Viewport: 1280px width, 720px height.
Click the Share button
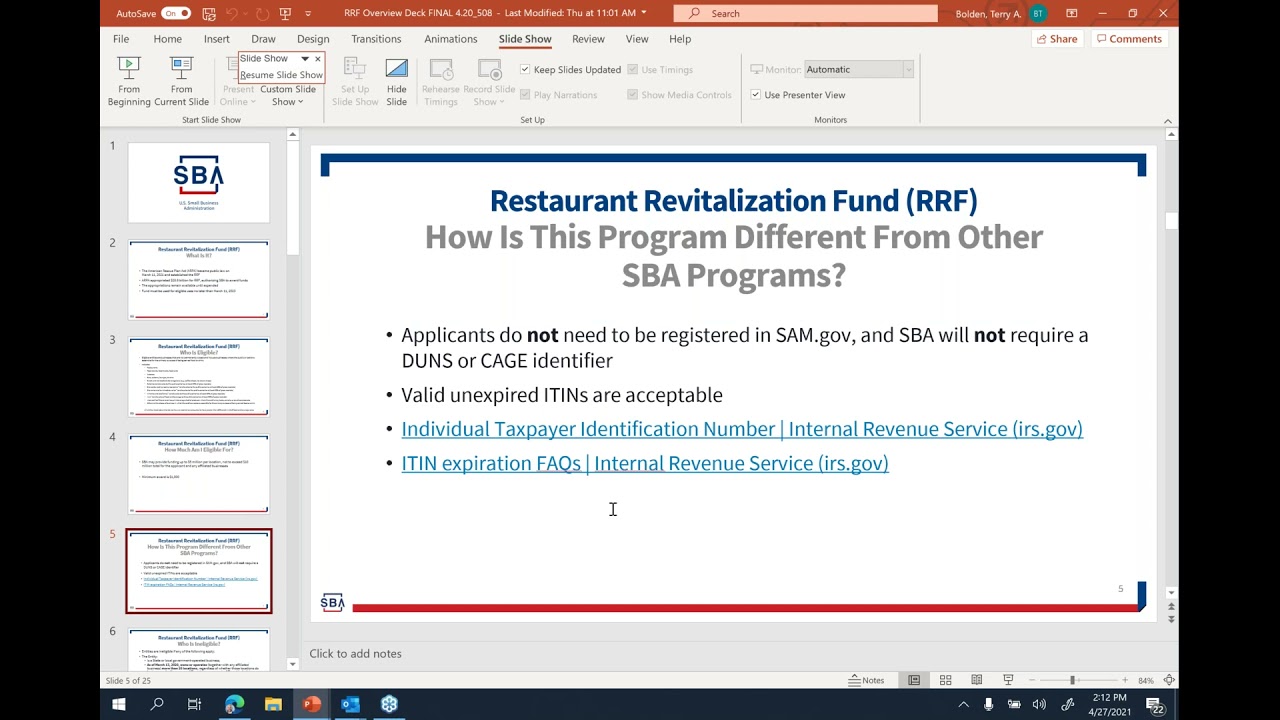click(x=1057, y=39)
